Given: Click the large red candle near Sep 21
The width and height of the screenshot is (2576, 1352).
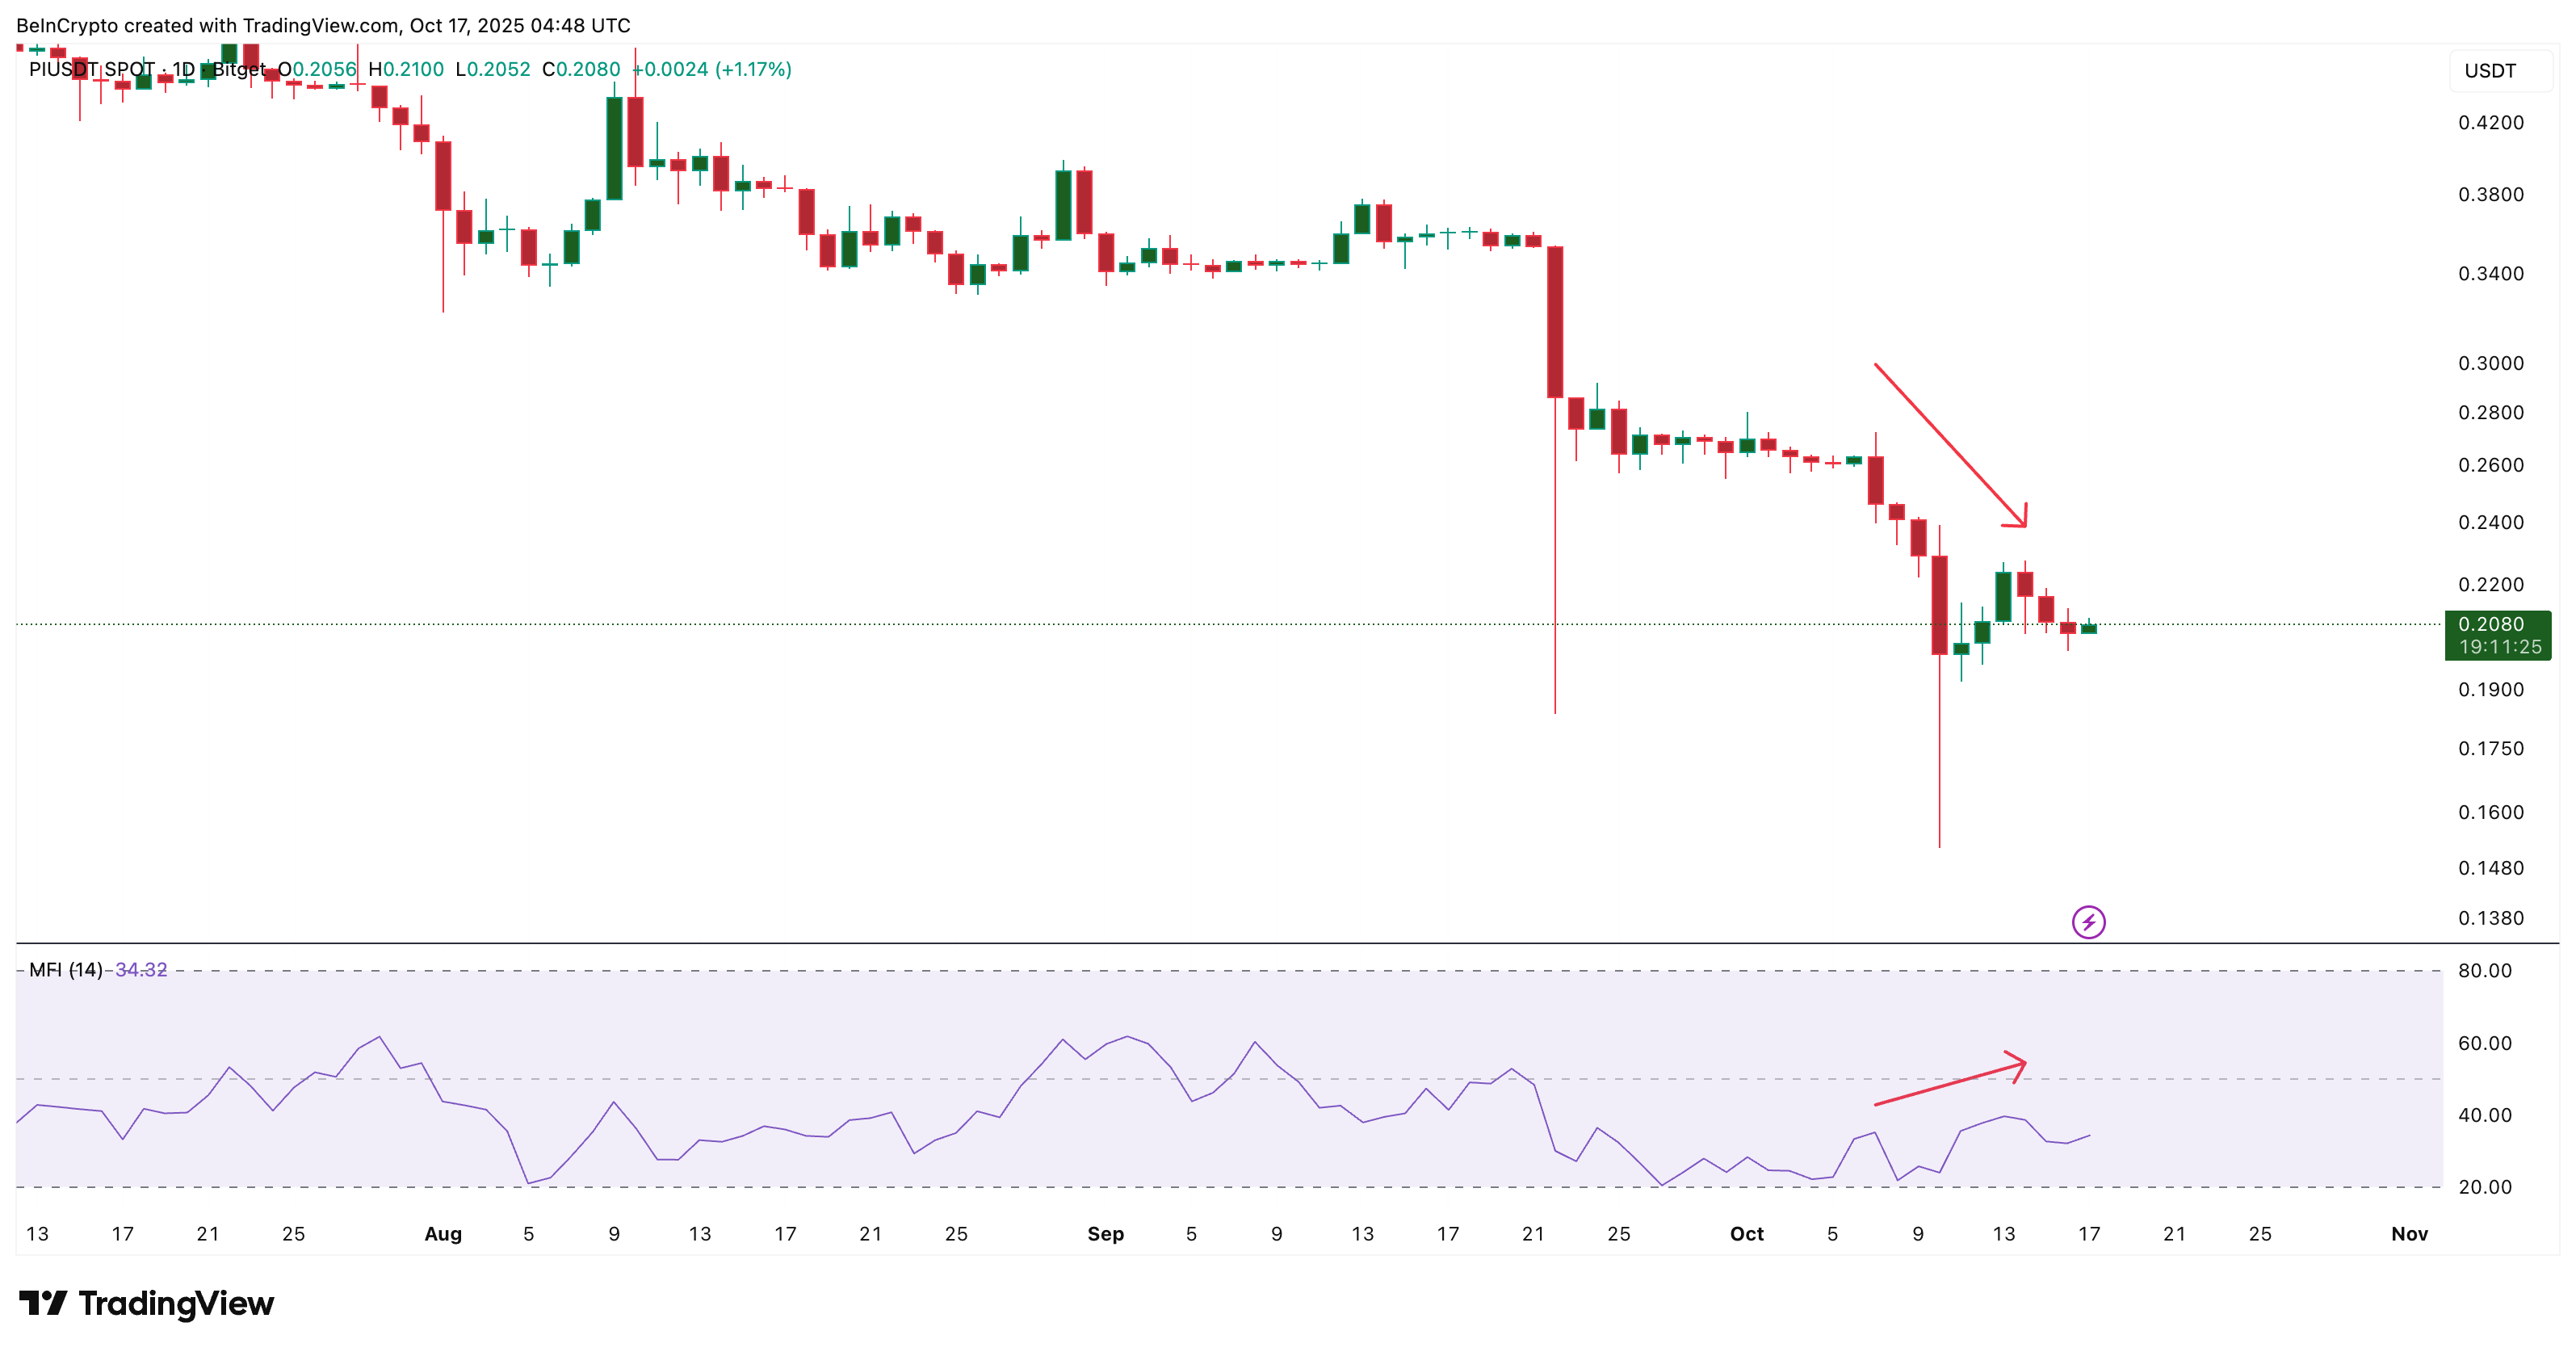Looking at the screenshot, I should tap(1555, 322).
